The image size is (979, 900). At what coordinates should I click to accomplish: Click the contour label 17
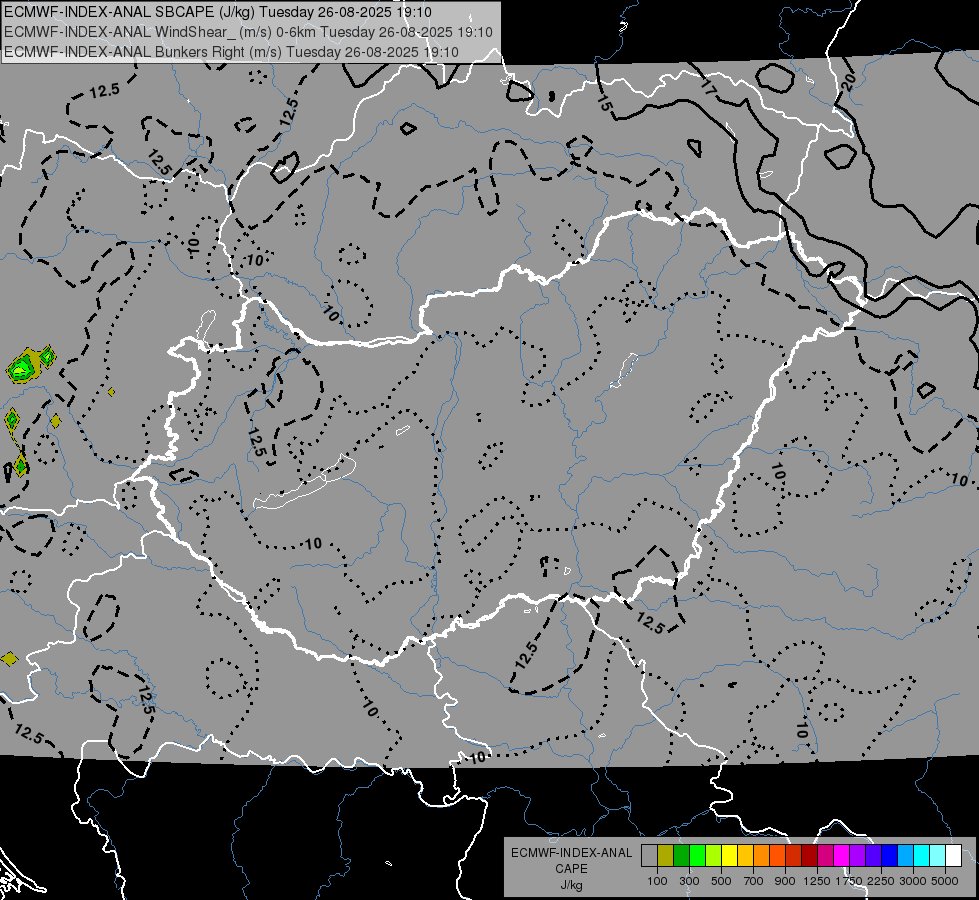coord(708,88)
